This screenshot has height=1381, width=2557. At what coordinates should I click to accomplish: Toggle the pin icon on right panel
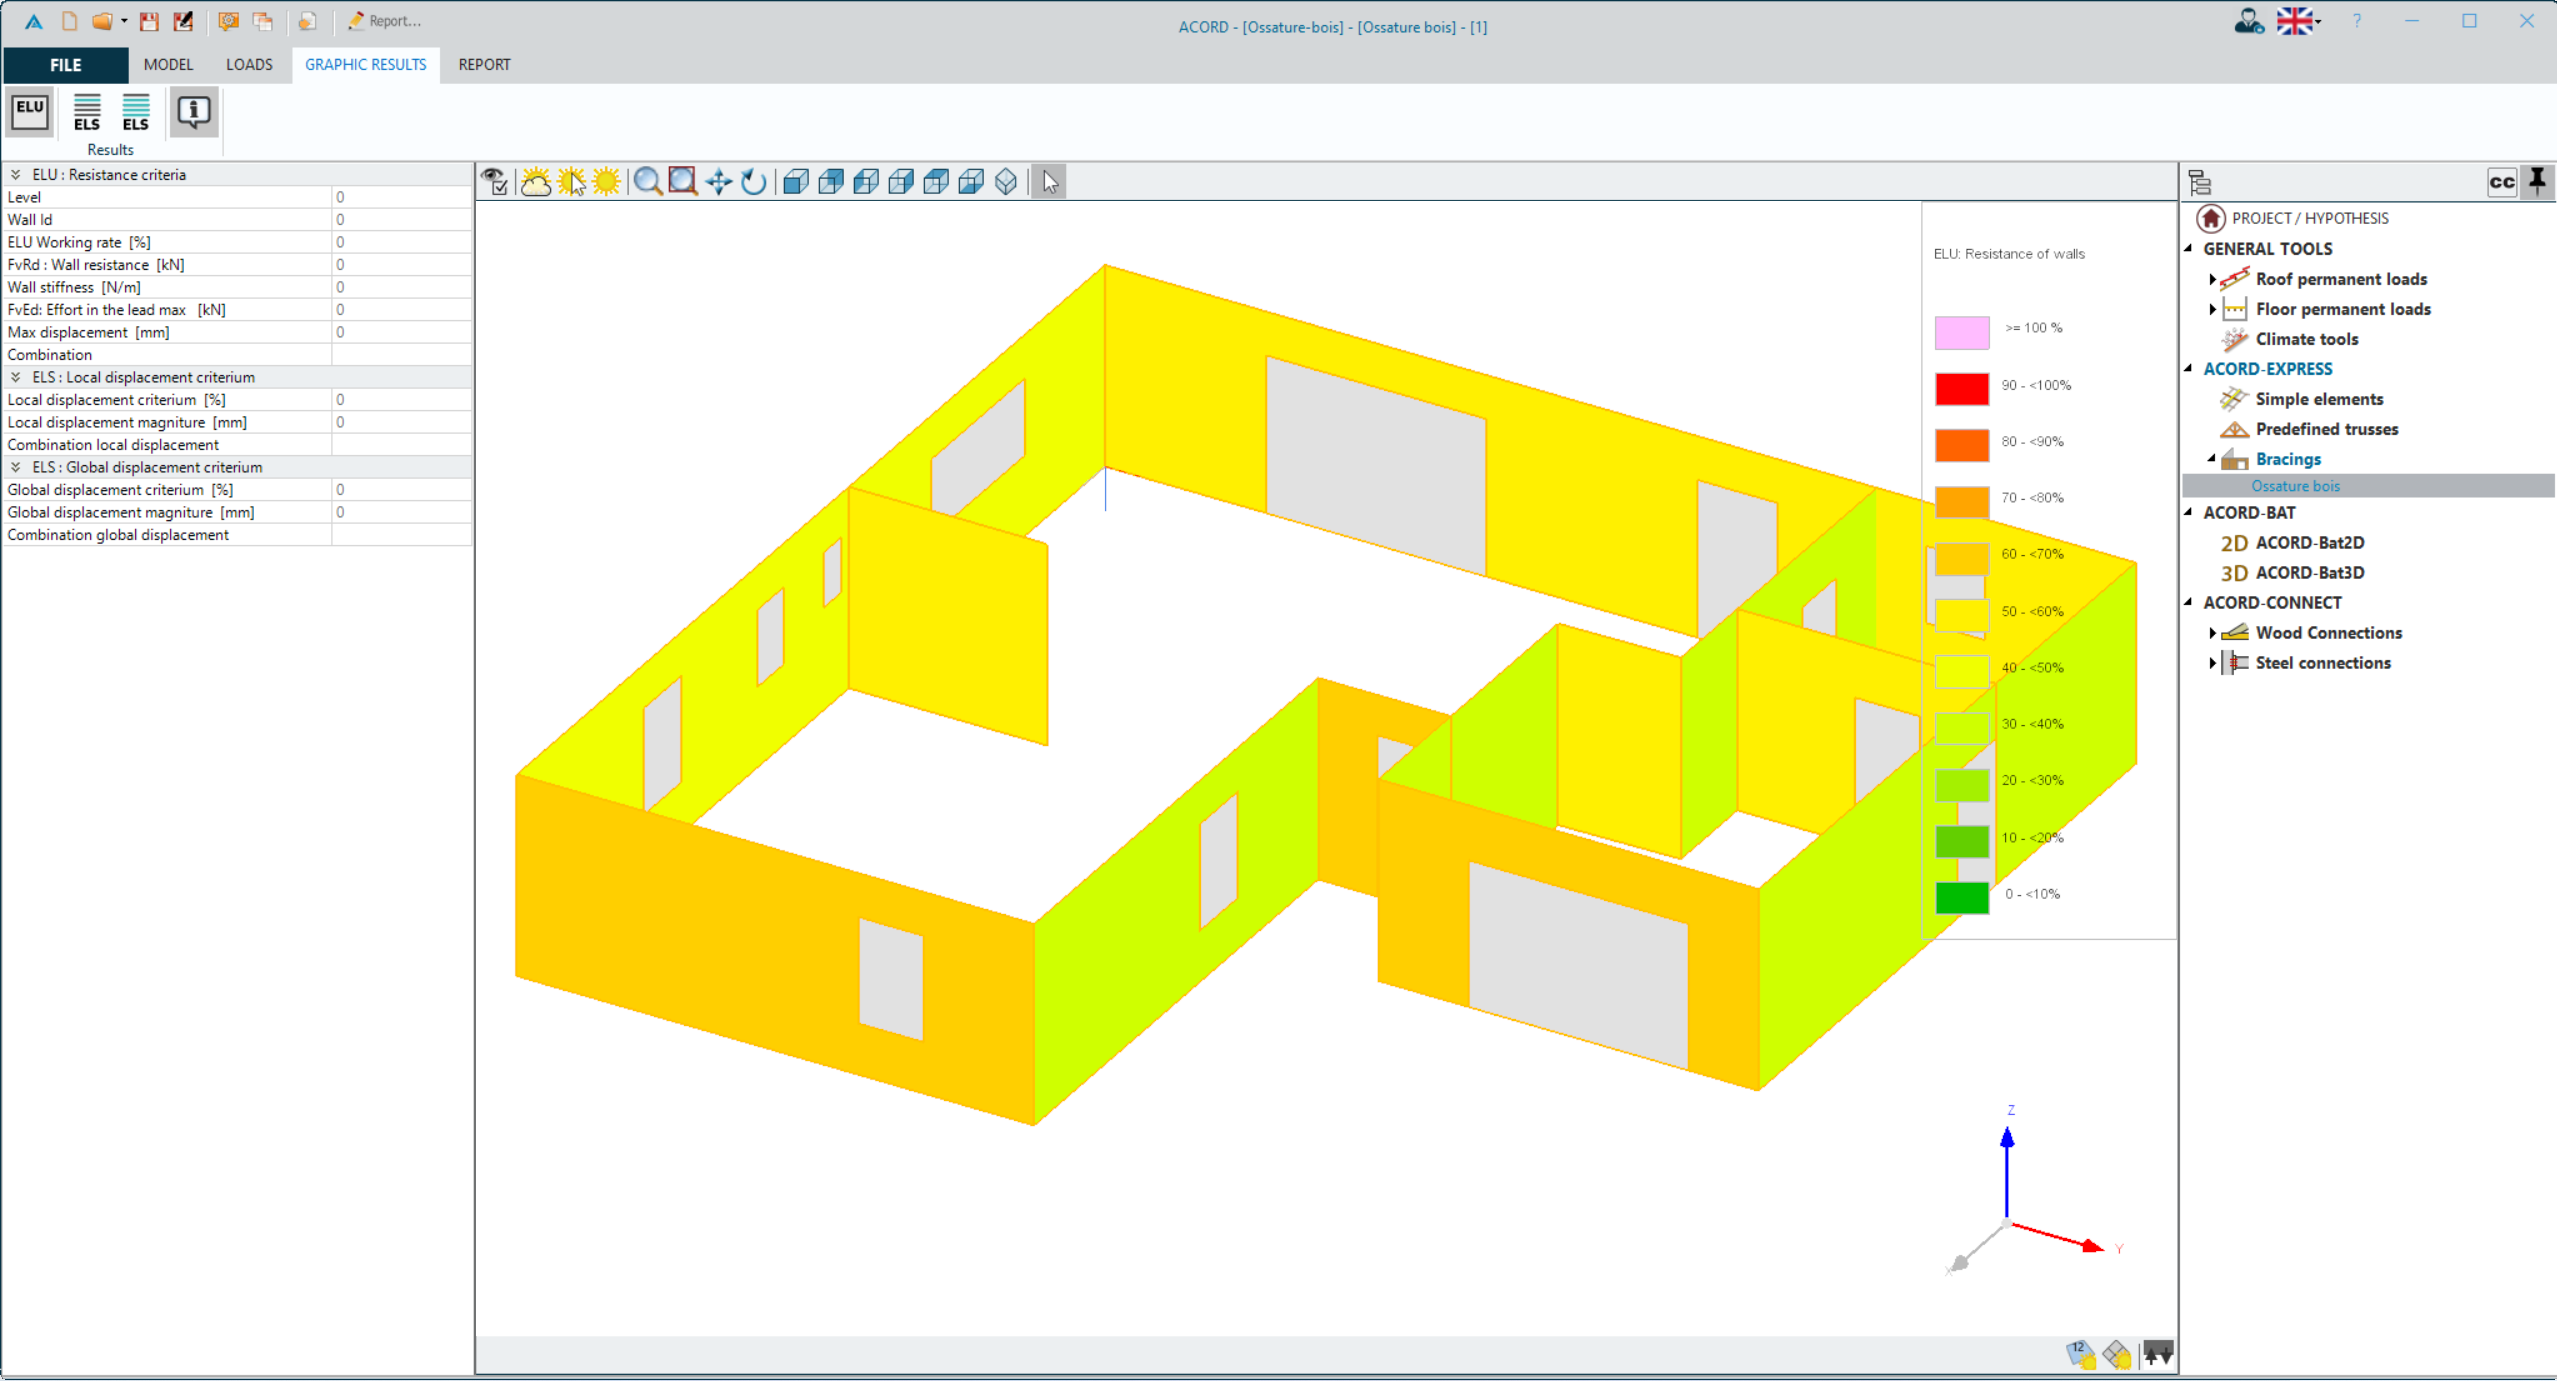2537,181
